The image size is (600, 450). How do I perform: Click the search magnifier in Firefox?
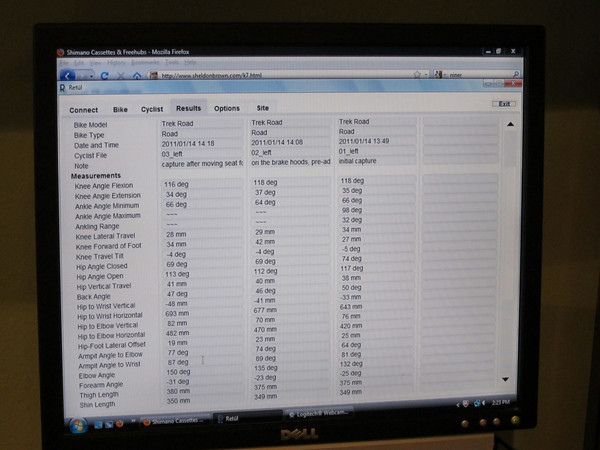(x=516, y=74)
